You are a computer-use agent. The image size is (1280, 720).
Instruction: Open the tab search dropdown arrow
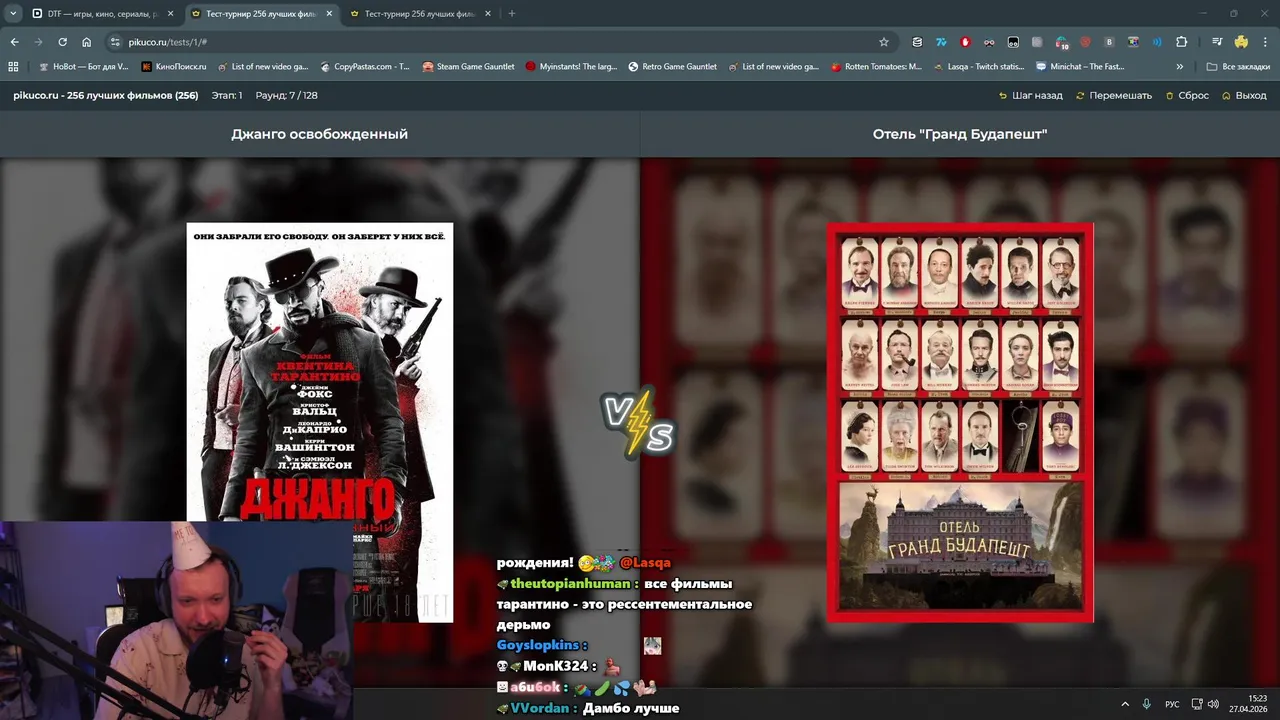[x=13, y=14]
